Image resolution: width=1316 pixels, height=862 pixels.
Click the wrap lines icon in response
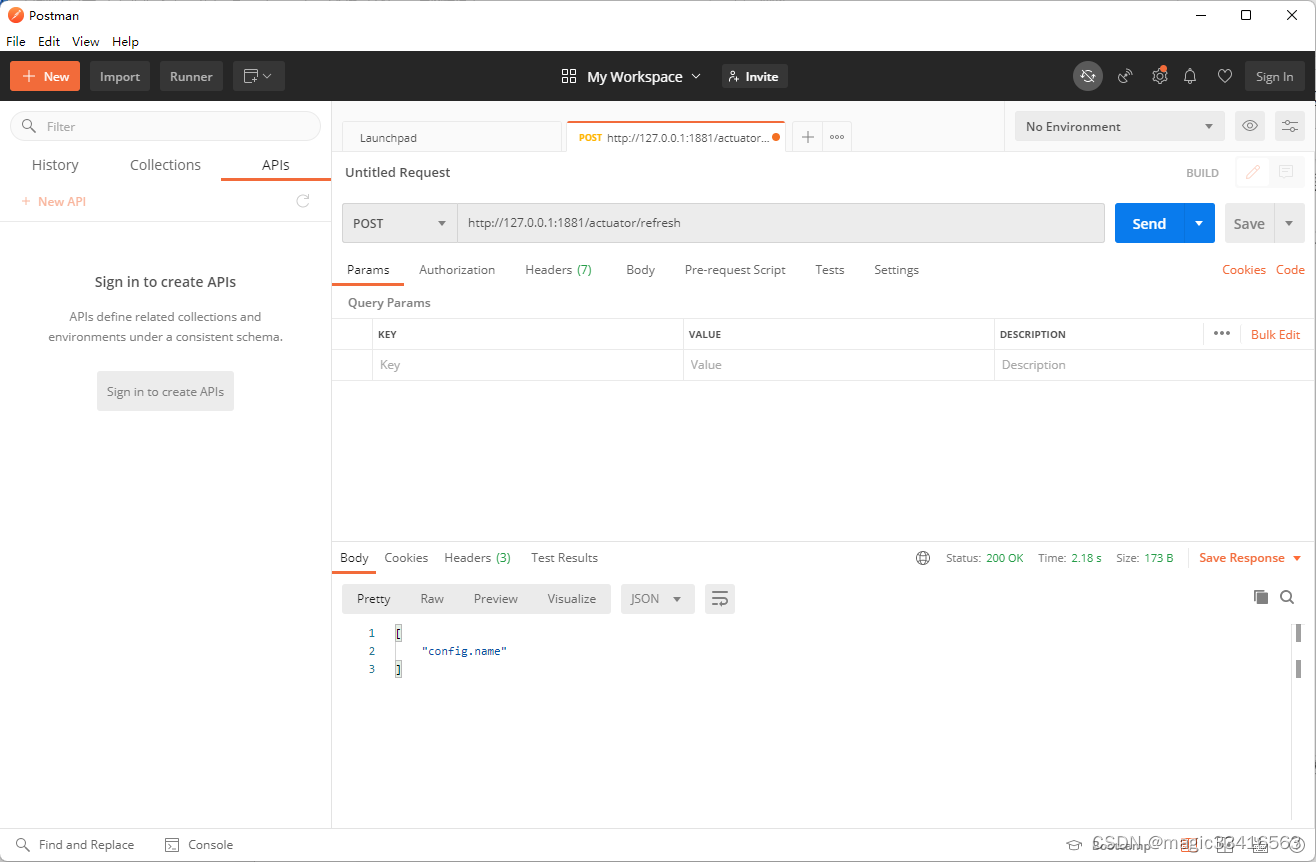[x=720, y=598]
